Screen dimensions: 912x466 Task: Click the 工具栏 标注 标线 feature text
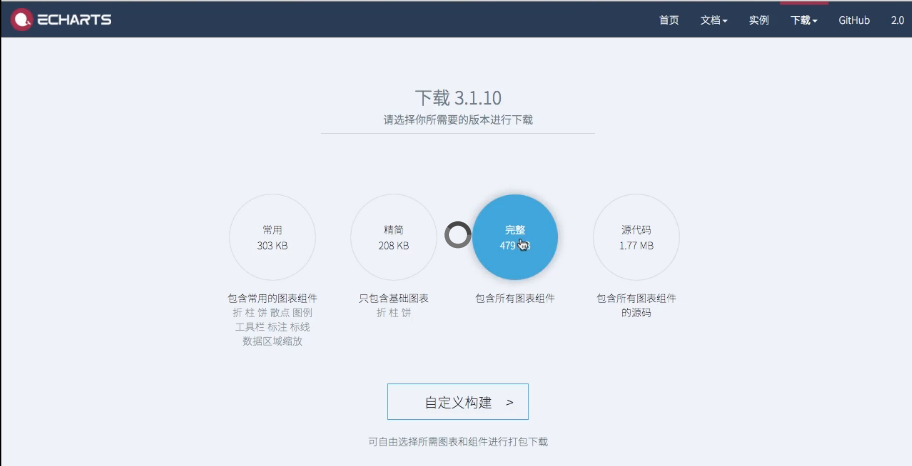(x=272, y=327)
